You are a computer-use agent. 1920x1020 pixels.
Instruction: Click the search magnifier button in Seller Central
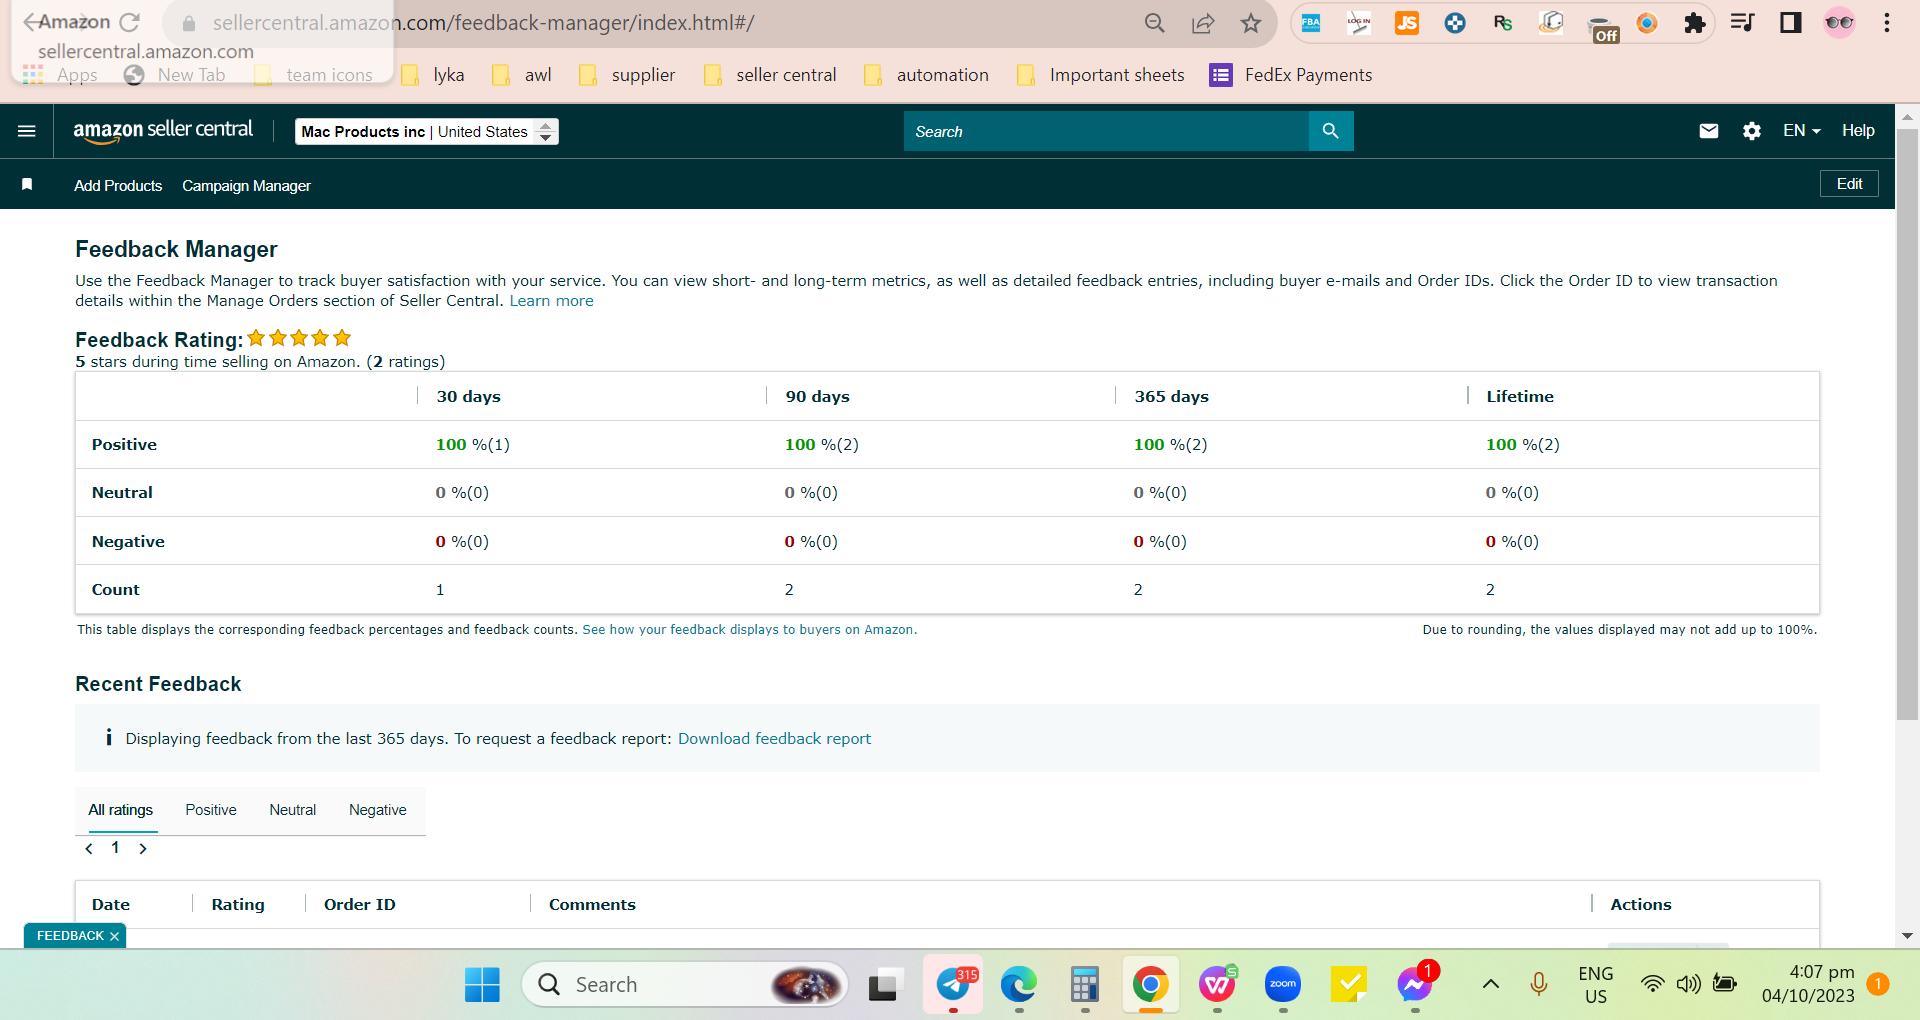click(x=1331, y=131)
